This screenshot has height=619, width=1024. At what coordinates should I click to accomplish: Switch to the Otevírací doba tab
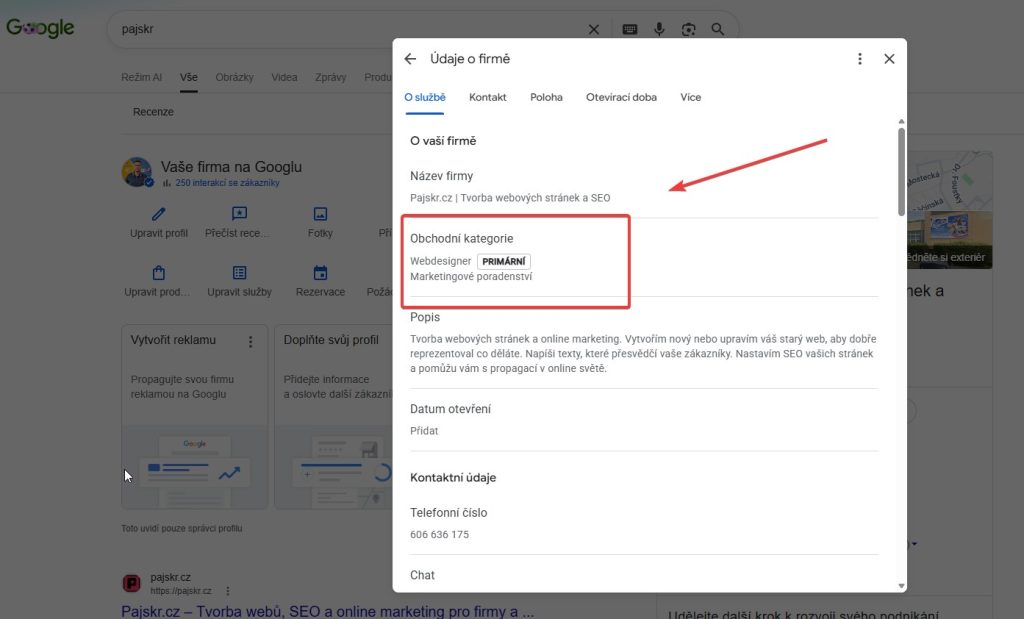point(621,97)
